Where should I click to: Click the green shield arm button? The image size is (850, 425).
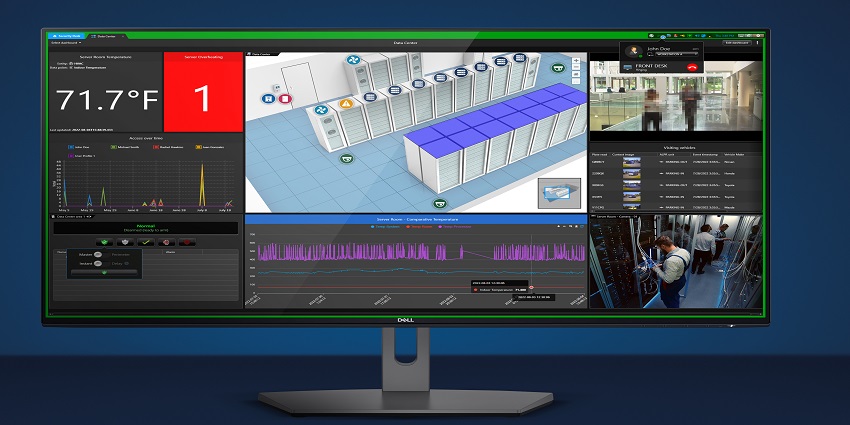click(x=104, y=242)
